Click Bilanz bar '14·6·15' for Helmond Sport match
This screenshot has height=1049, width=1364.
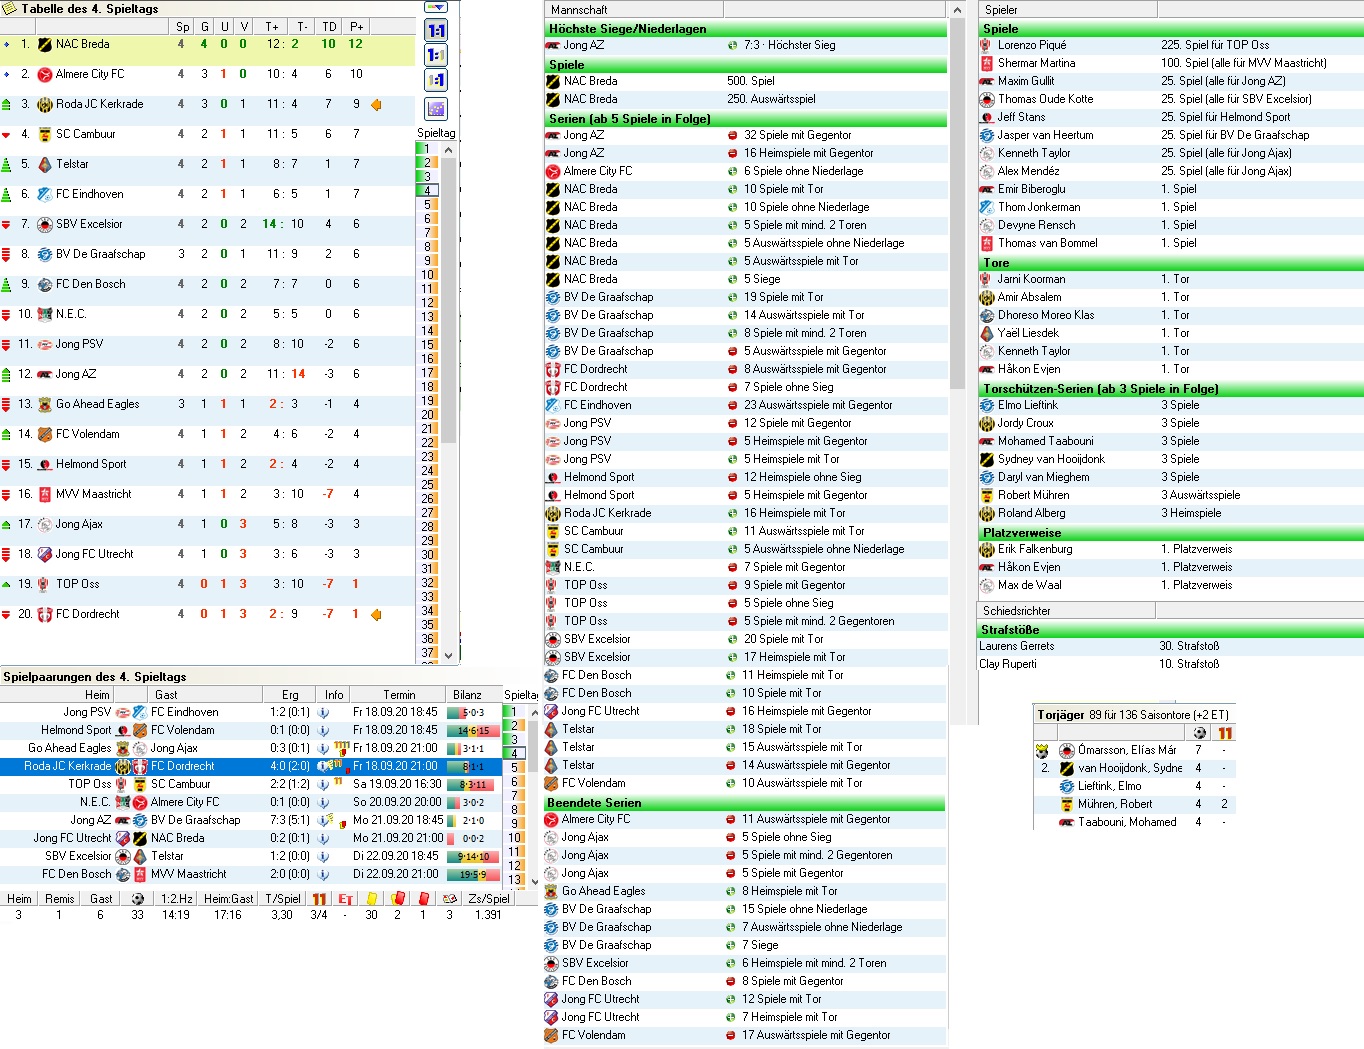(x=474, y=731)
